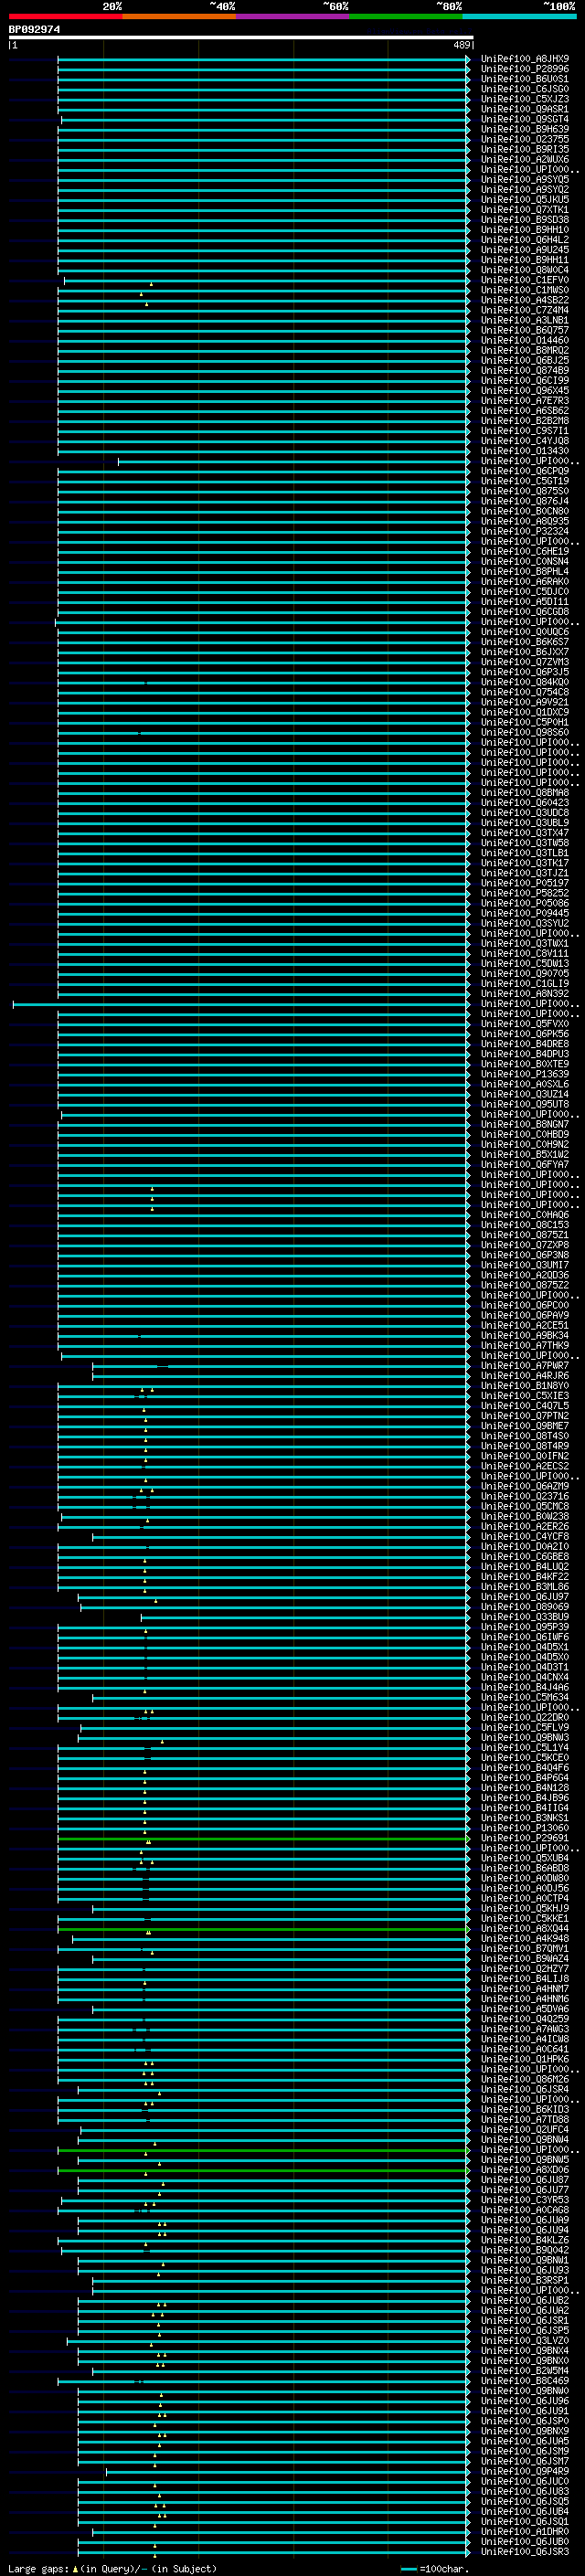Select hit label UniRef100_B4N128

(x=525, y=1788)
